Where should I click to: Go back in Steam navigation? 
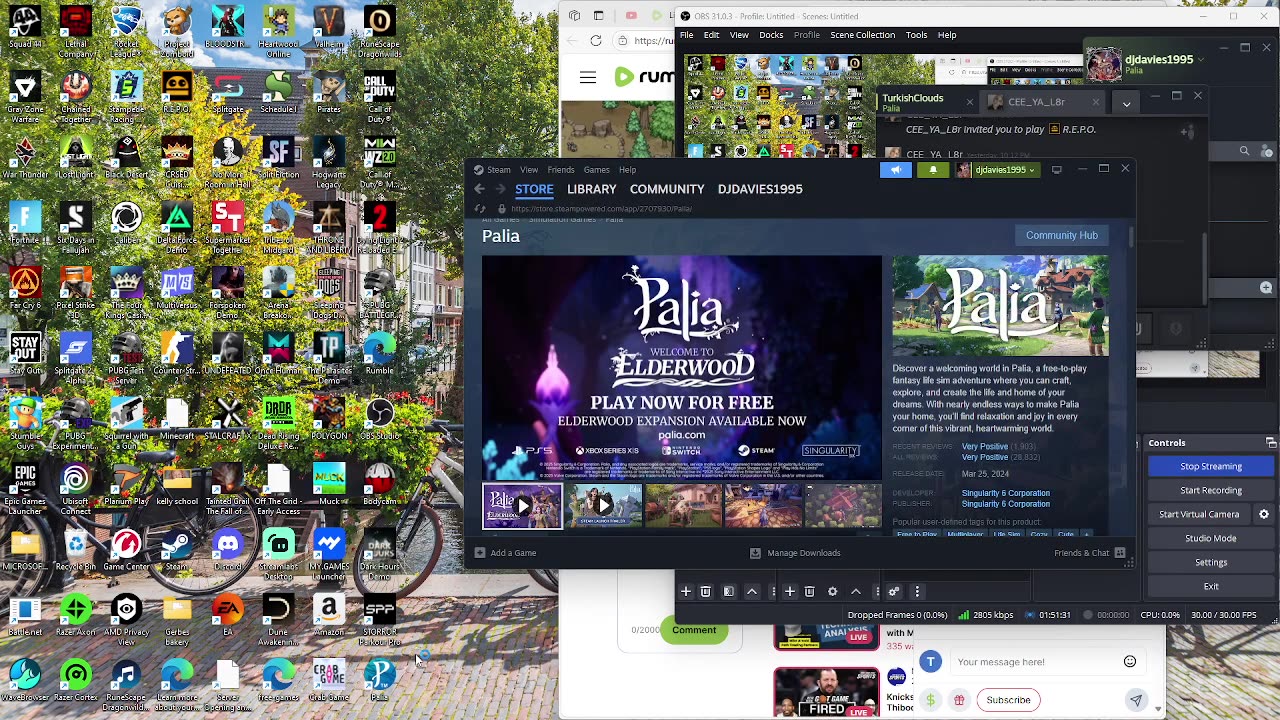(480, 189)
